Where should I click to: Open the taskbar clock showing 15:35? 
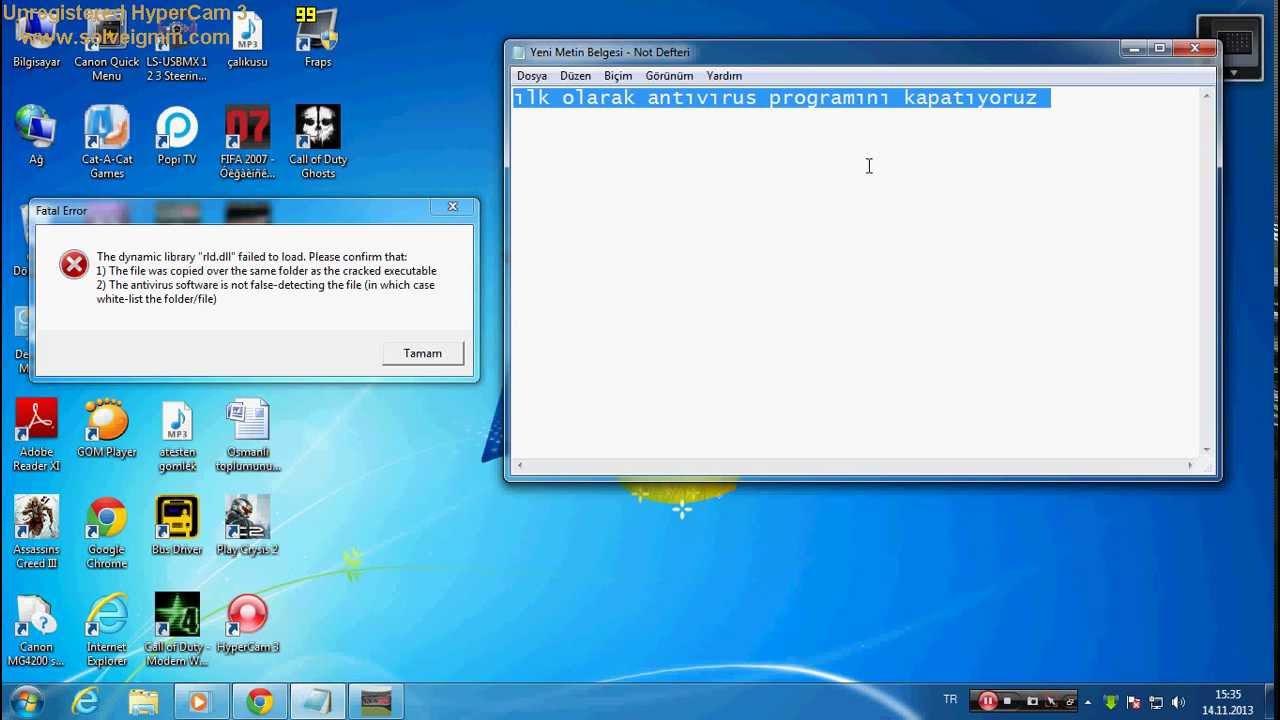point(1228,702)
